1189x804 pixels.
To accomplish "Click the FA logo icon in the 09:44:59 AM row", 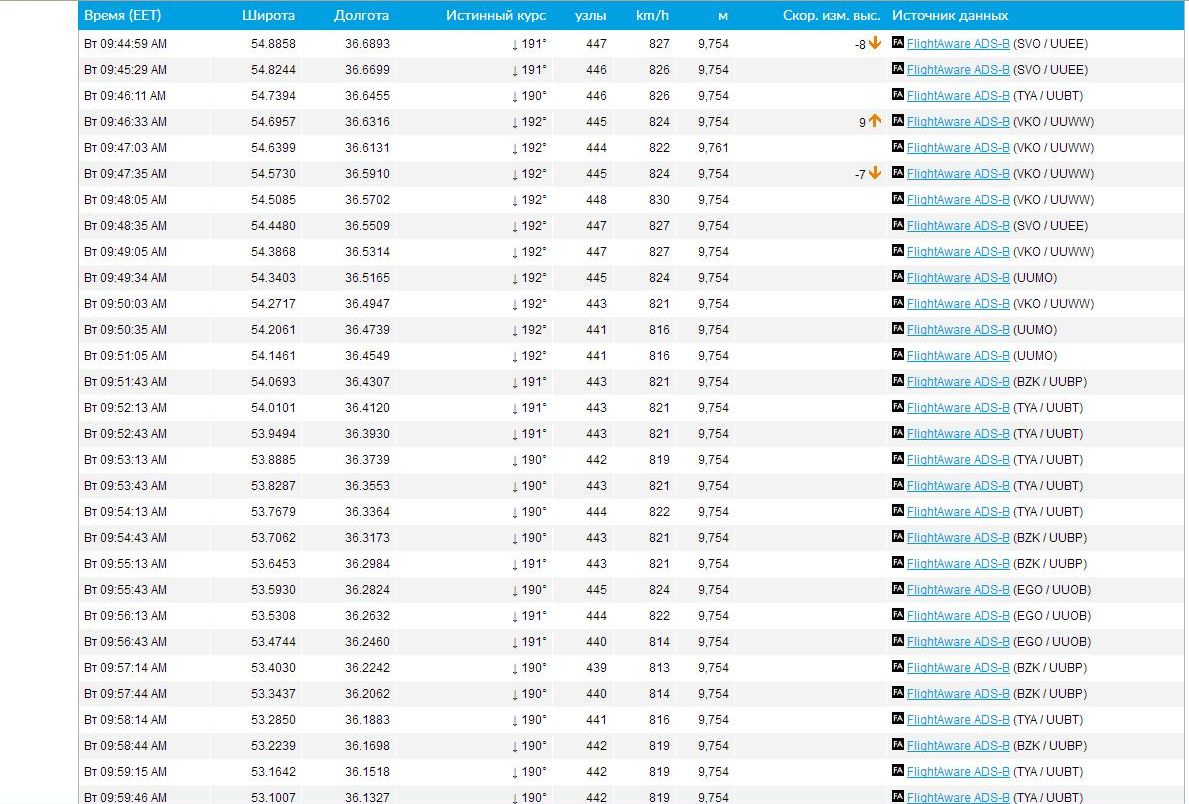I will click(897, 43).
